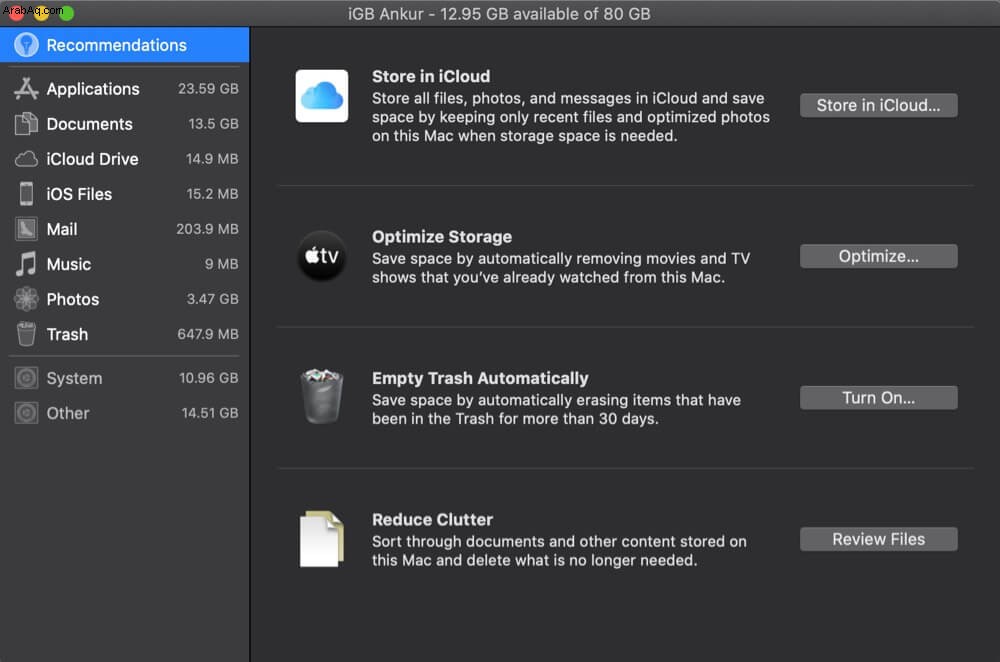Click the Reduce Clutter heading
The height and width of the screenshot is (662, 1000).
[x=432, y=520]
